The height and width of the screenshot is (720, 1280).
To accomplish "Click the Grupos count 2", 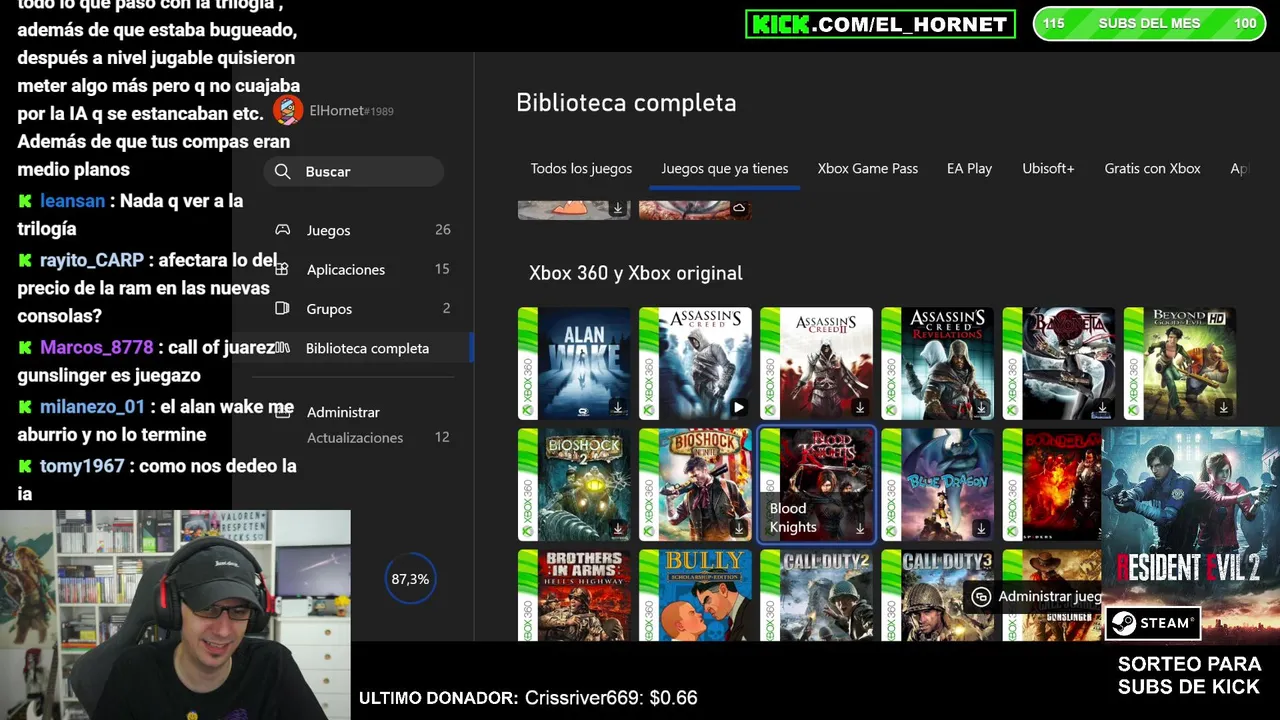I will (x=446, y=308).
